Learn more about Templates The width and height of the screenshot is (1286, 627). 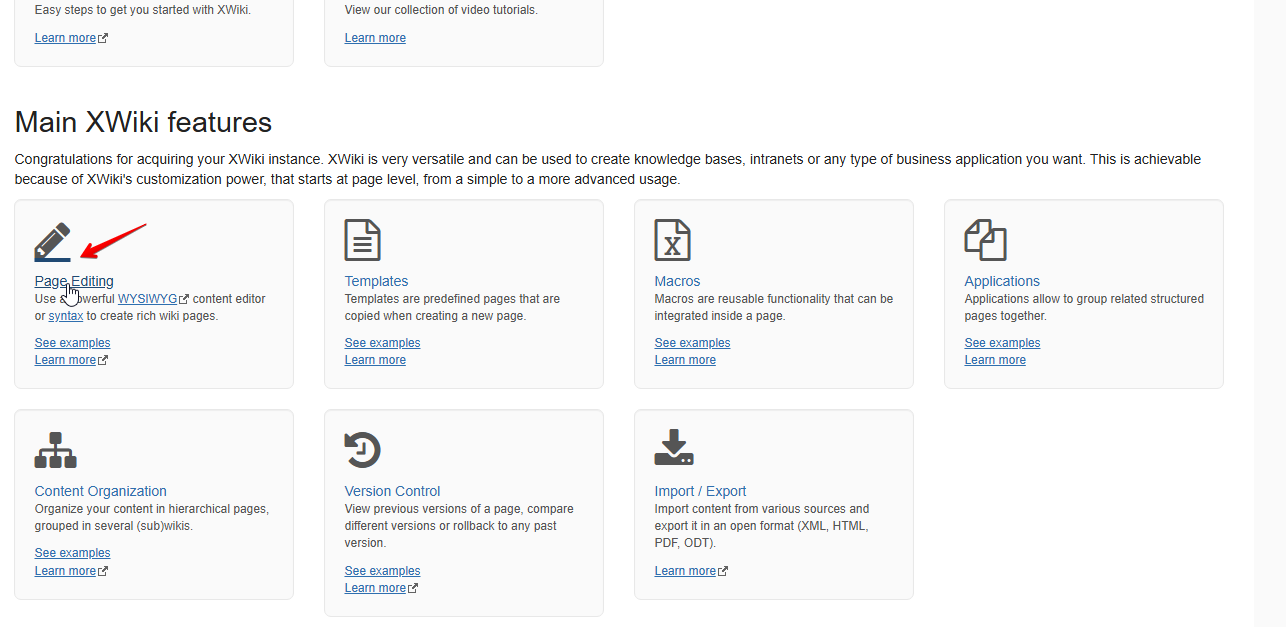coord(375,360)
